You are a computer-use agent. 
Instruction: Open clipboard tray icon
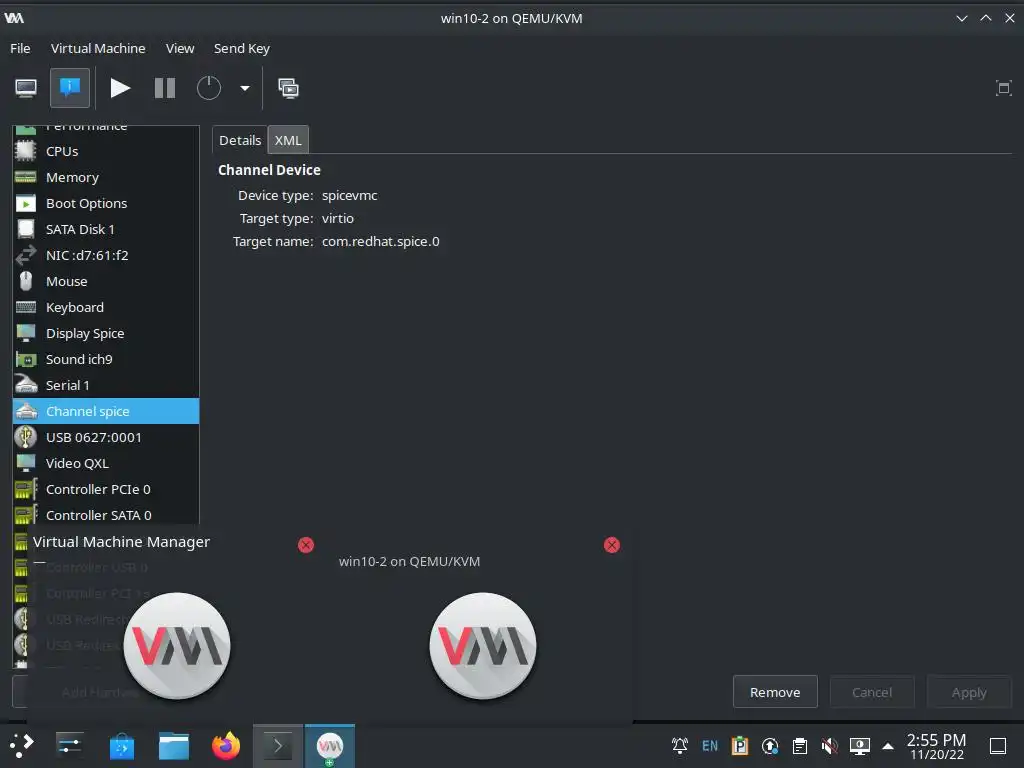pos(800,745)
